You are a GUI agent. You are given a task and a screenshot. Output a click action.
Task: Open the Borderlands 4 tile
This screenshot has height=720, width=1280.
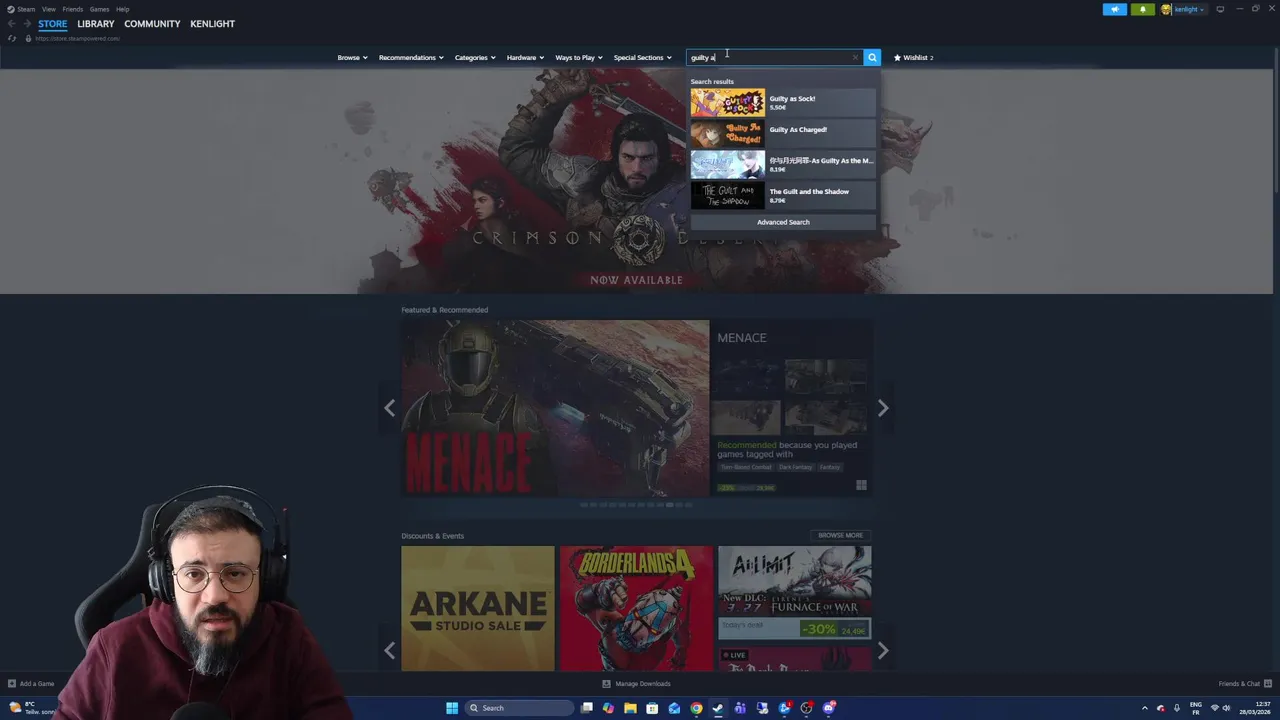pos(636,608)
